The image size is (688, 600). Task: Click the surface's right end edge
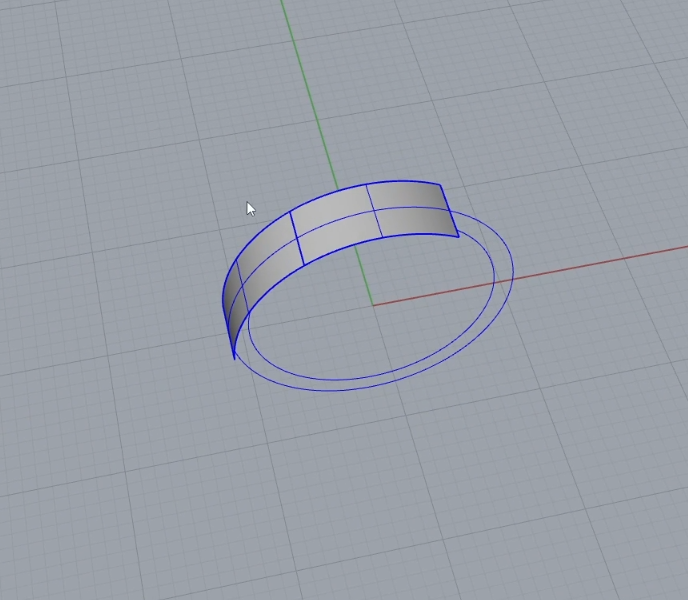pyautogui.click(x=449, y=210)
